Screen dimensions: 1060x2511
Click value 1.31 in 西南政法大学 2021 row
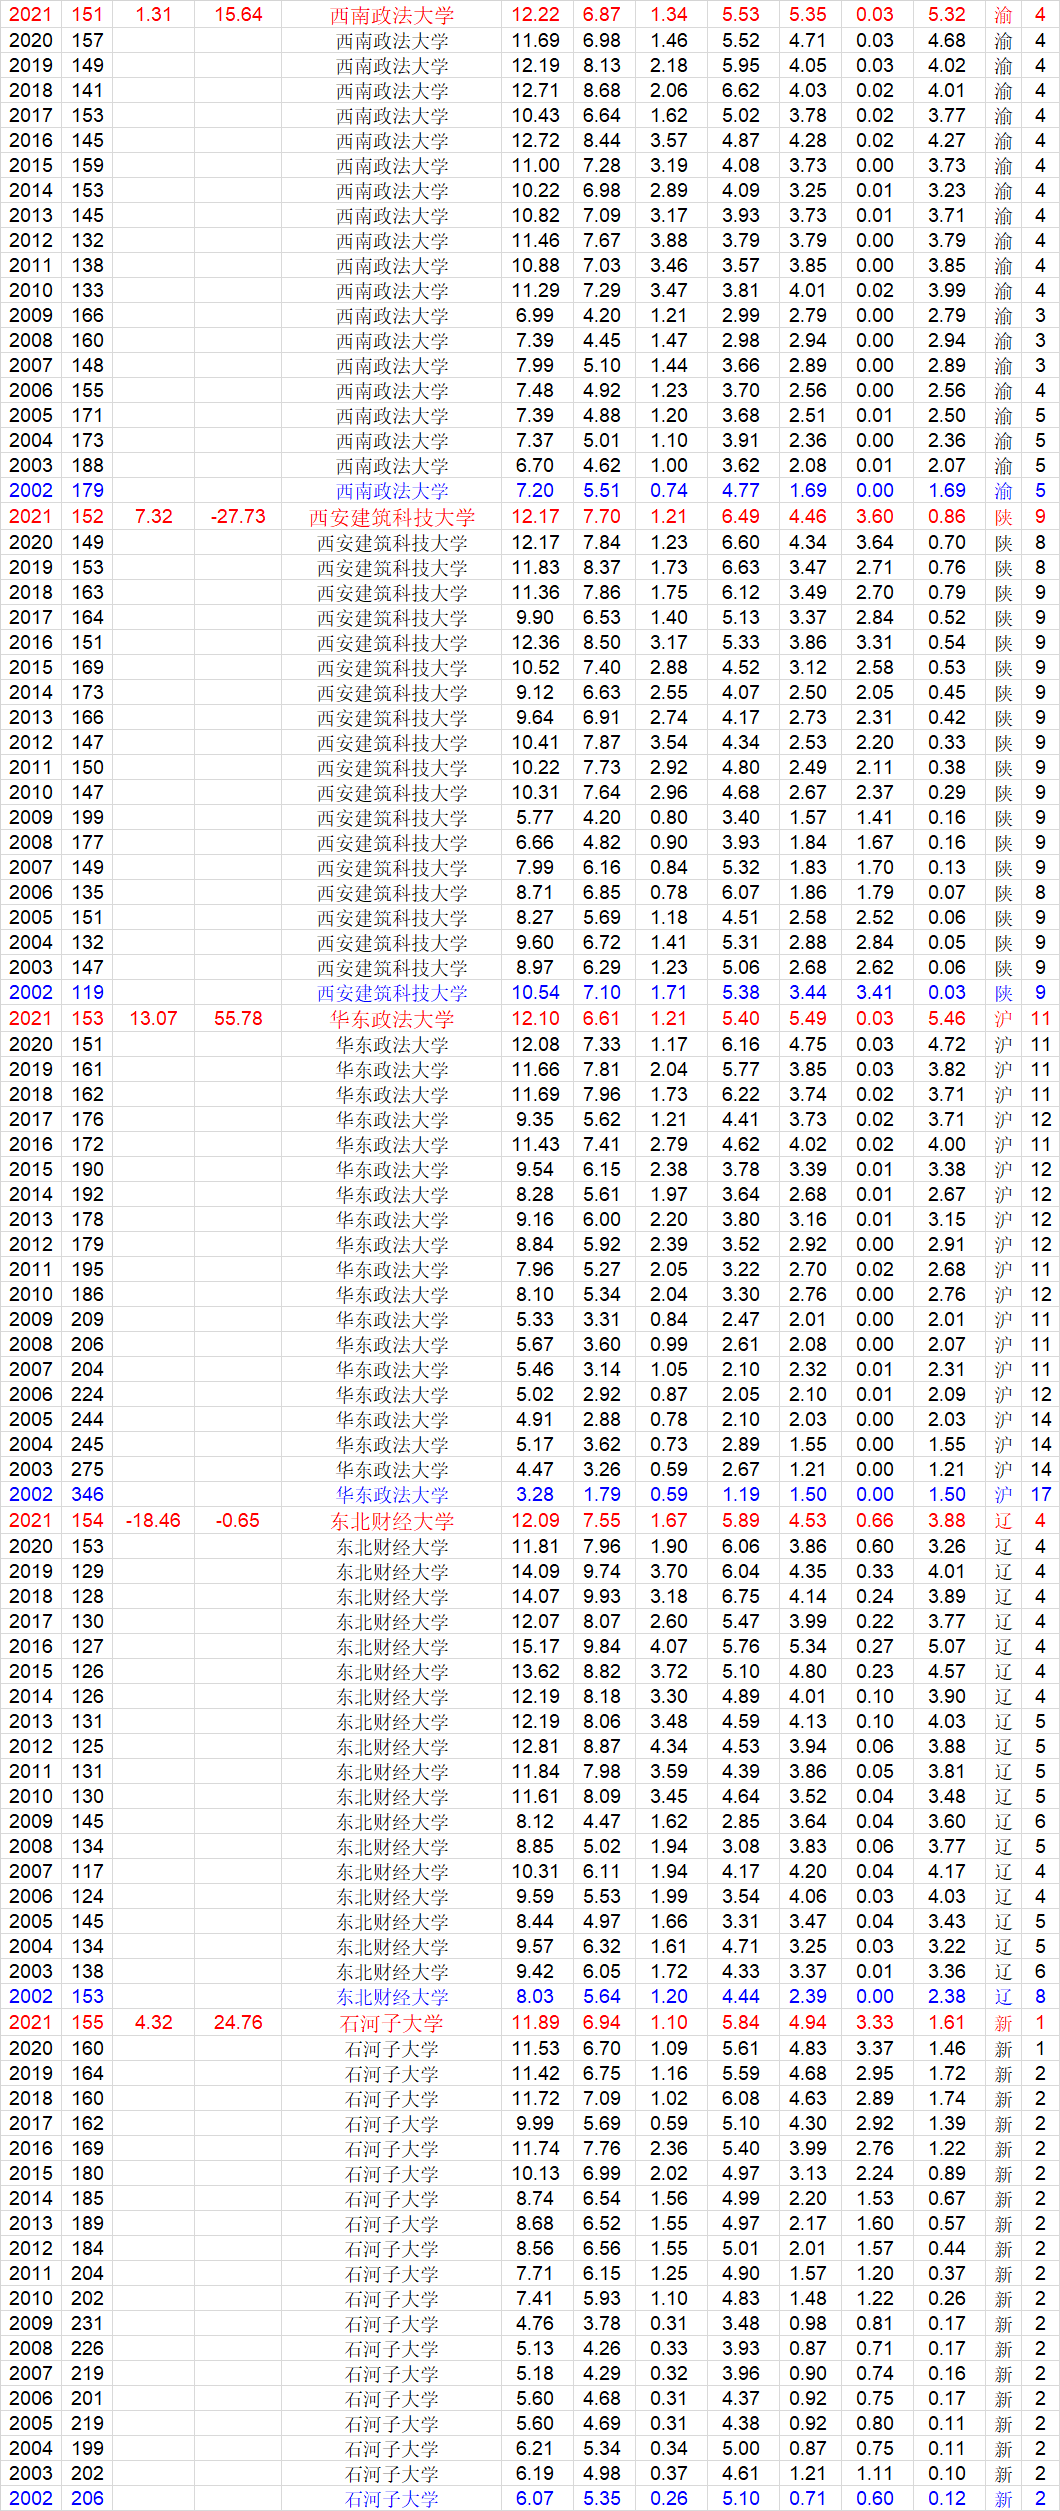coord(153,15)
